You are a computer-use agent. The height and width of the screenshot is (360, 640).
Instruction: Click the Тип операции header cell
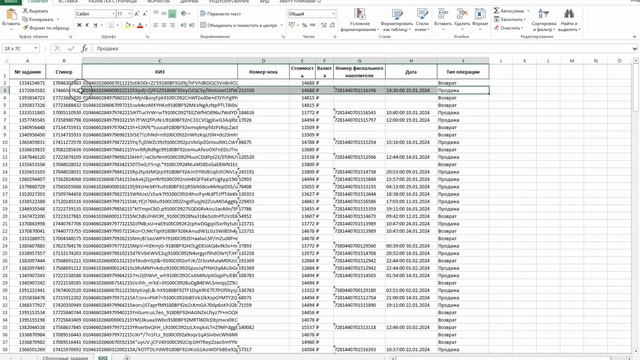click(x=463, y=72)
